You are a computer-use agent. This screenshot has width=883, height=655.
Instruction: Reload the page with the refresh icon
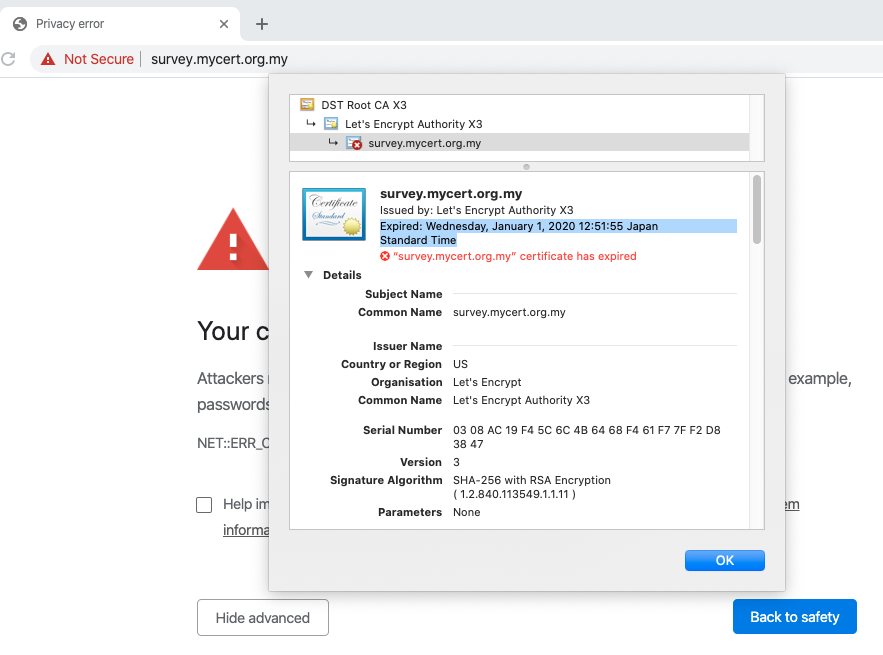coord(8,59)
